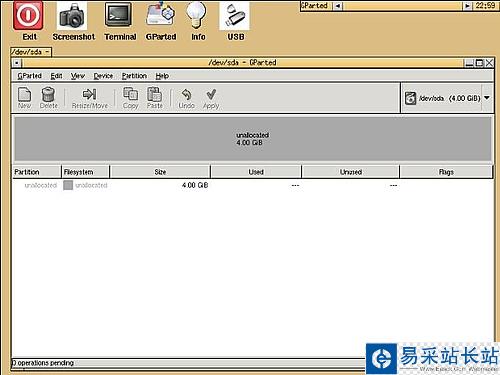Click the Used column header
Image resolution: width=500 pixels, height=375 pixels.
click(x=256, y=172)
